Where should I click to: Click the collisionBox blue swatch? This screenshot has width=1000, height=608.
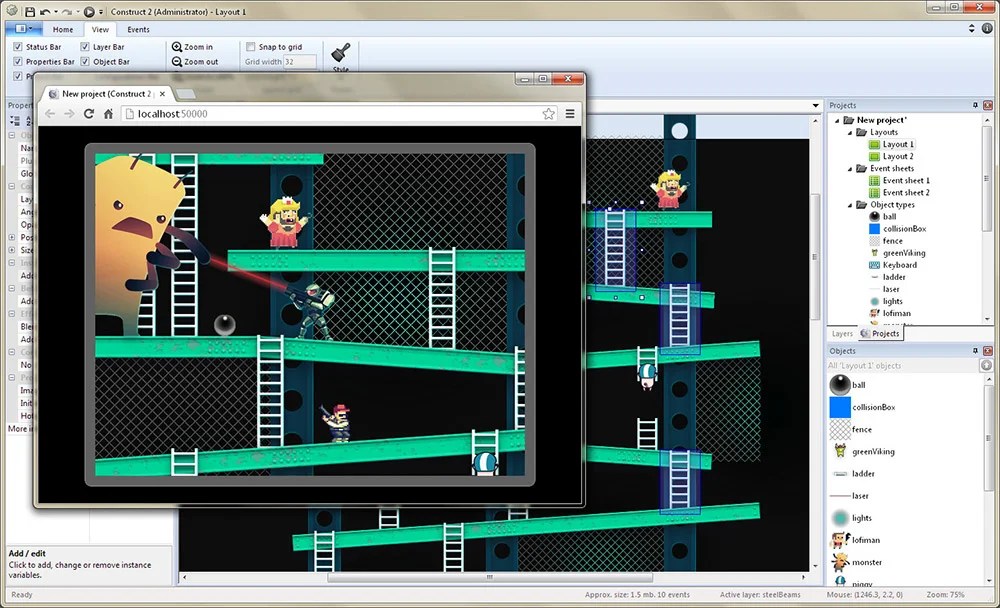[840, 406]
